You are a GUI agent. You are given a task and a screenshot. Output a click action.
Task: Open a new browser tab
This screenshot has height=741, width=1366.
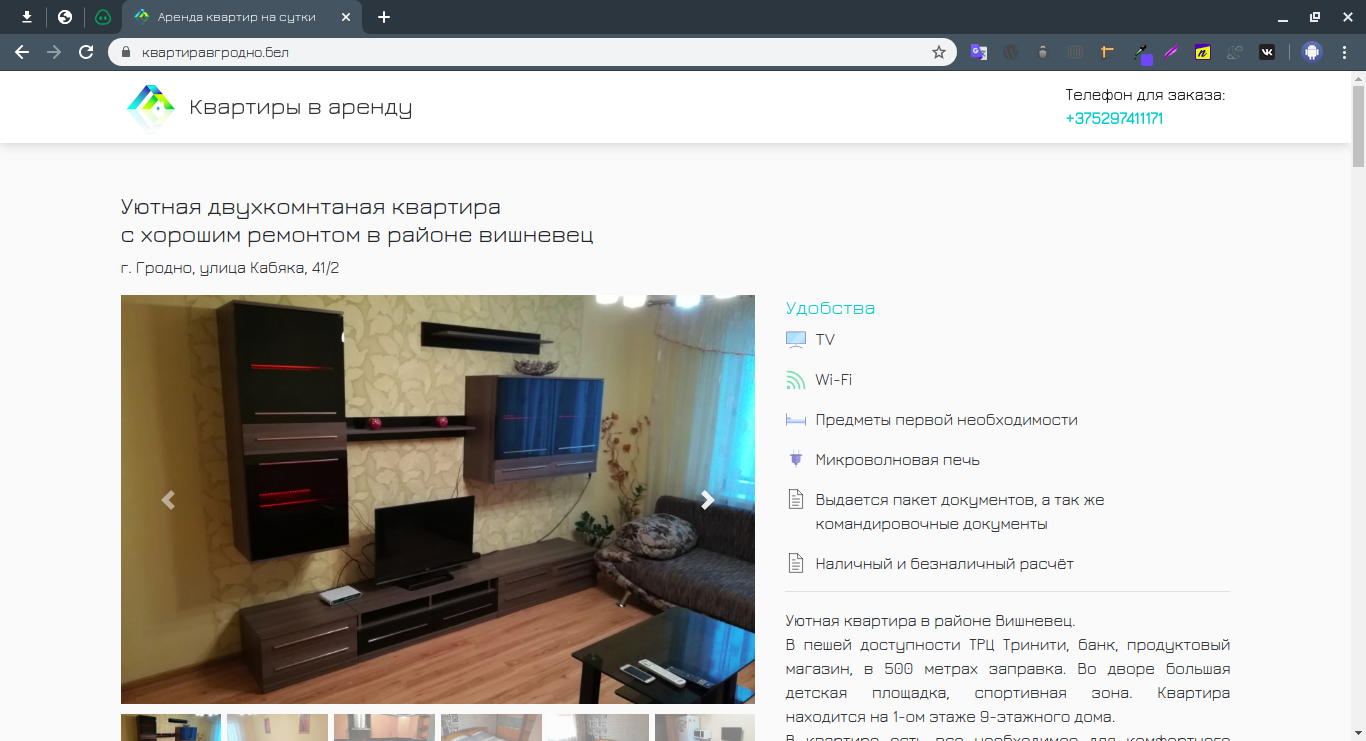(384, 17)
